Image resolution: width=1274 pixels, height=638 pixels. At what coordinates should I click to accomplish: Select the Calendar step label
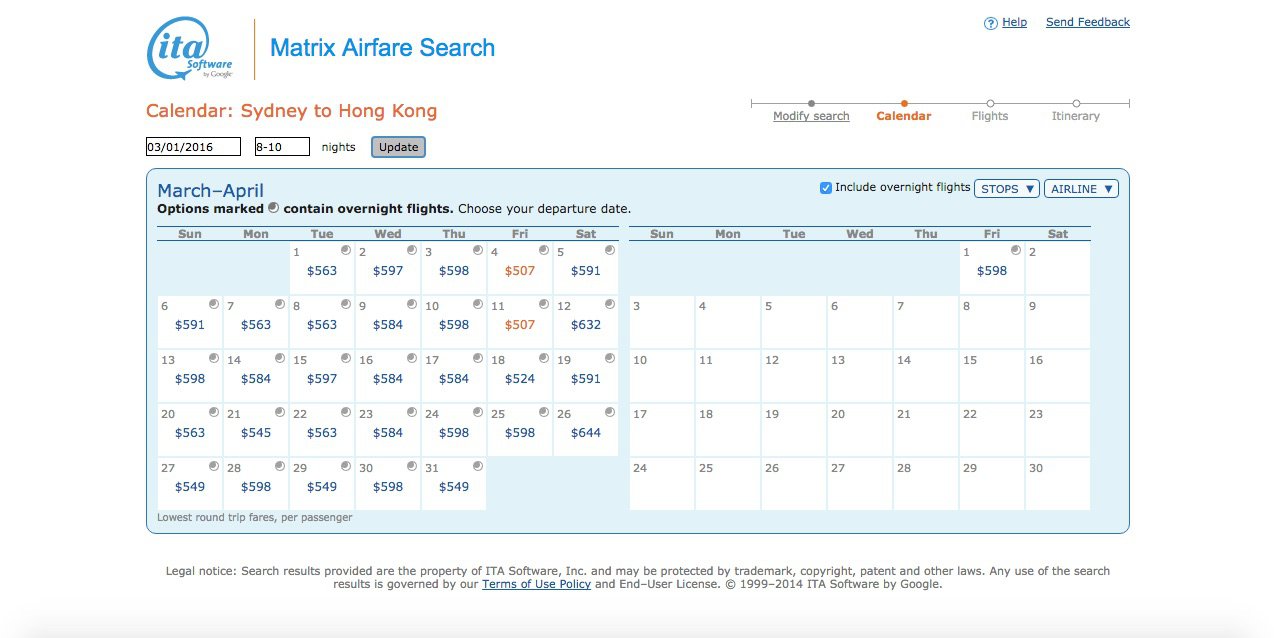[x=904, y=116]
